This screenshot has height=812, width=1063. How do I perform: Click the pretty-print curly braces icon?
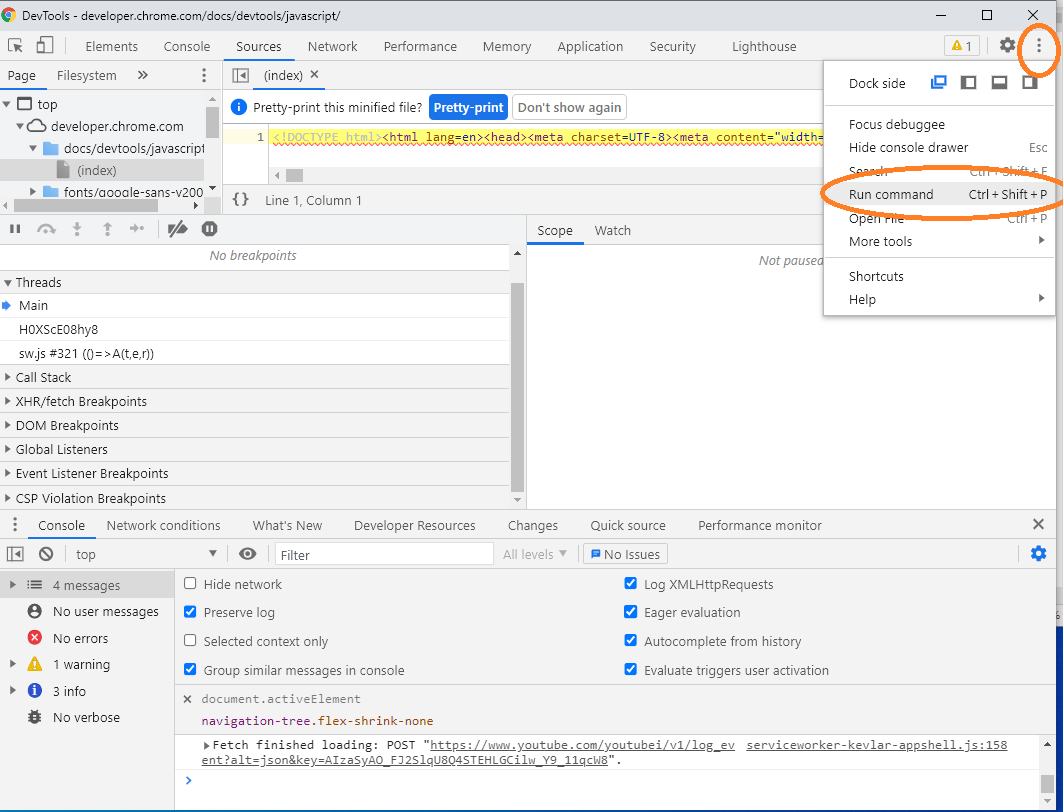(x=240, y=200)
